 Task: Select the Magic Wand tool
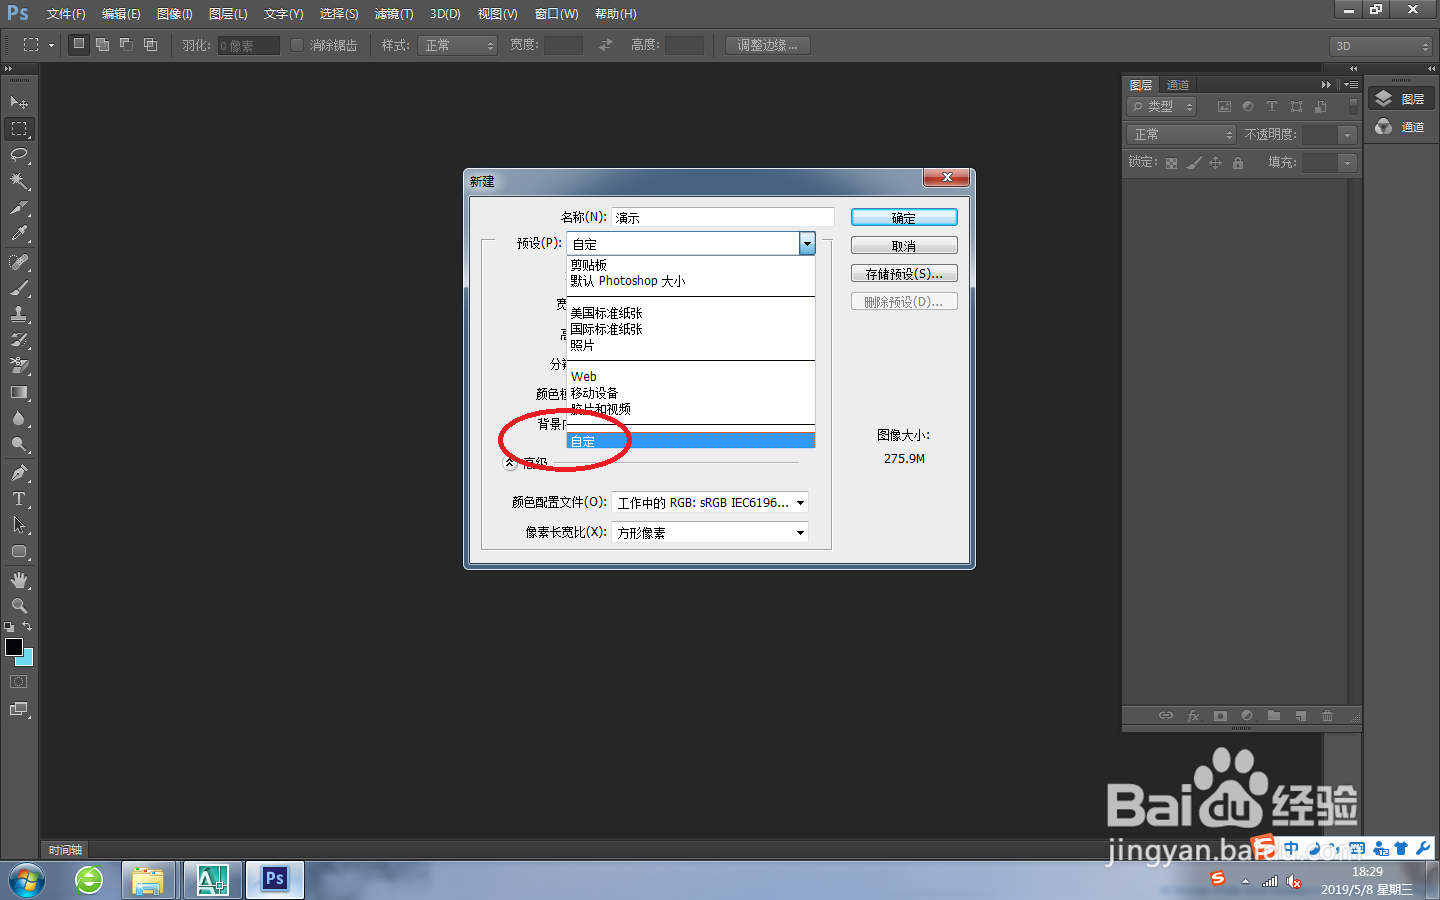point(19,181)
